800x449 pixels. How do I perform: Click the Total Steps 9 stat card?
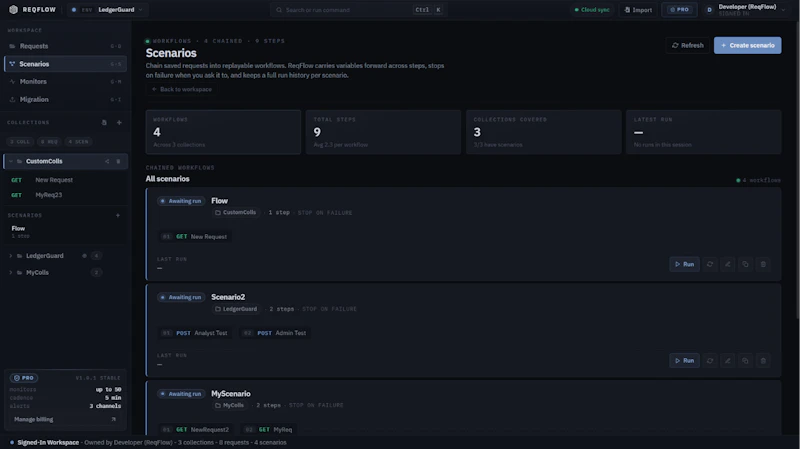tap(383, 132)
